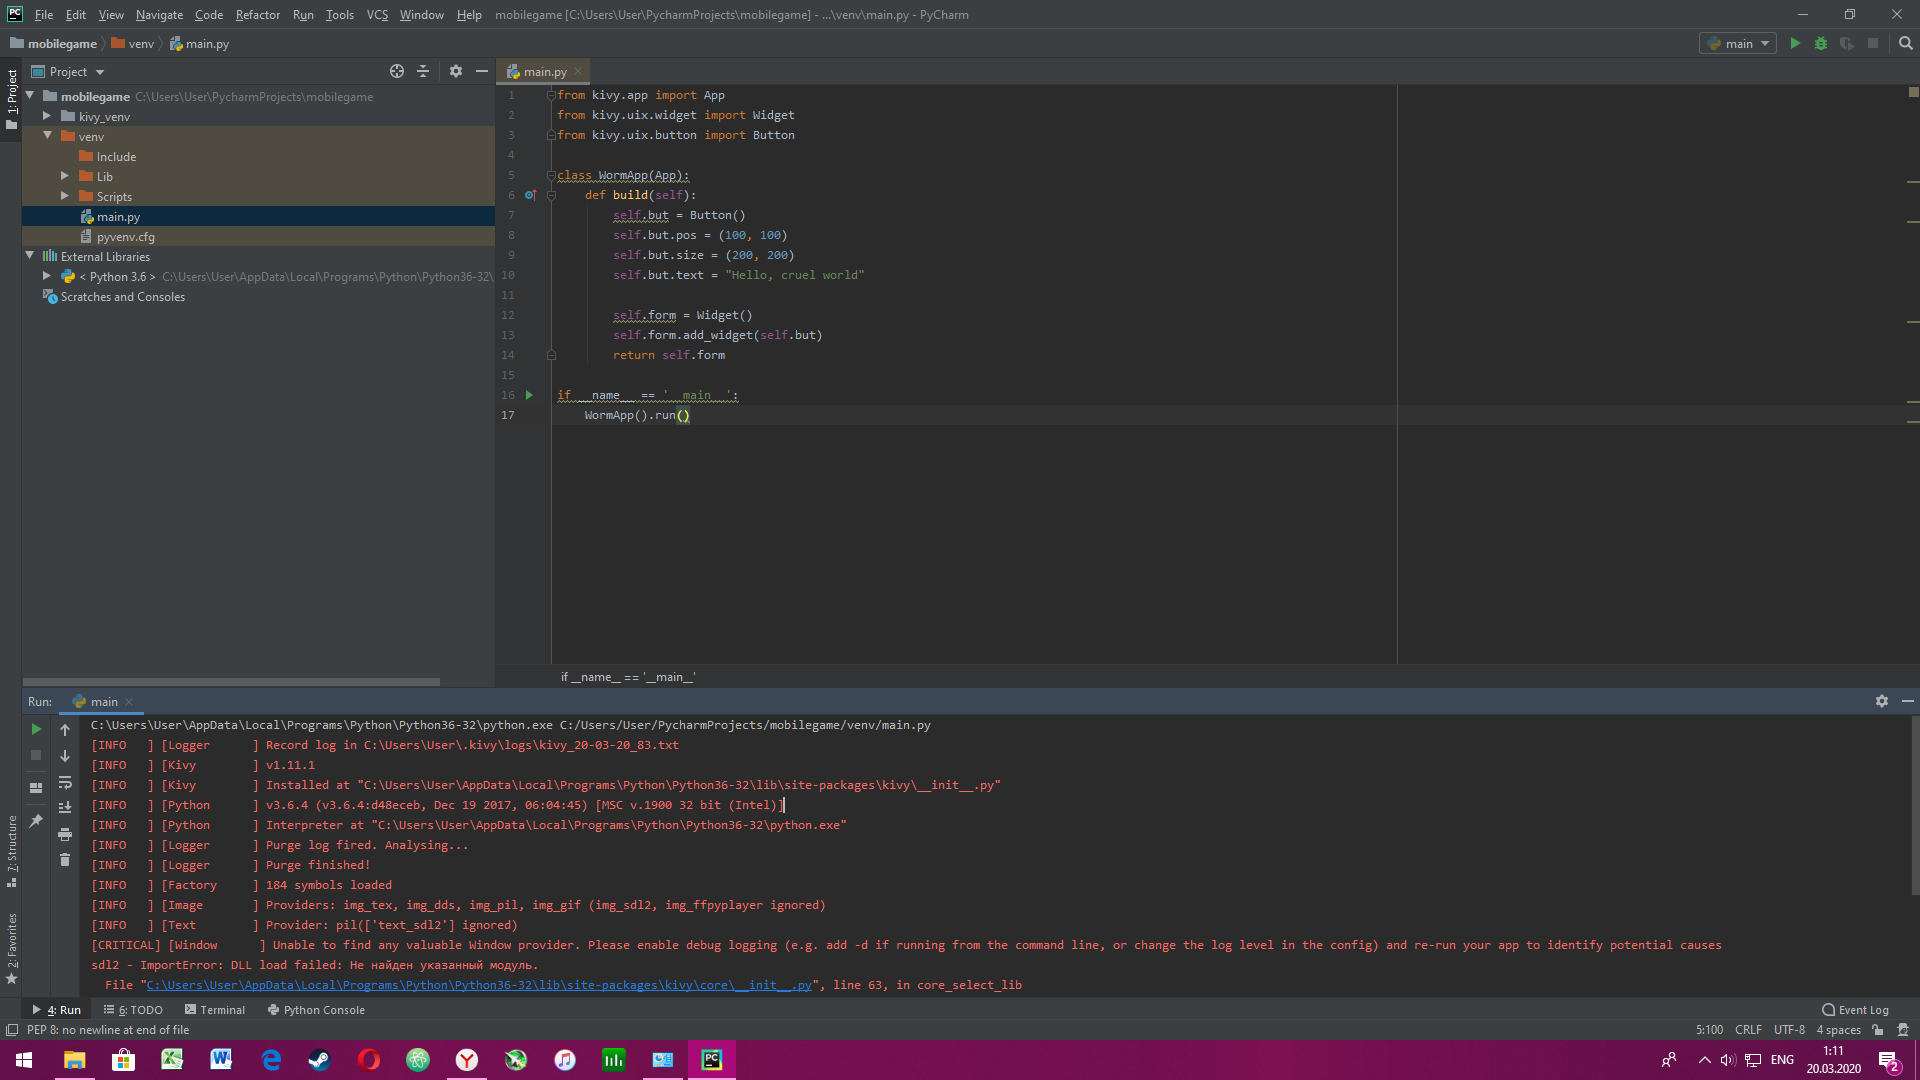The height and width of the screenshot is (1080, 1920).
Task: Run the main configuration from the toolbar
Action: tap(1795, 43)
